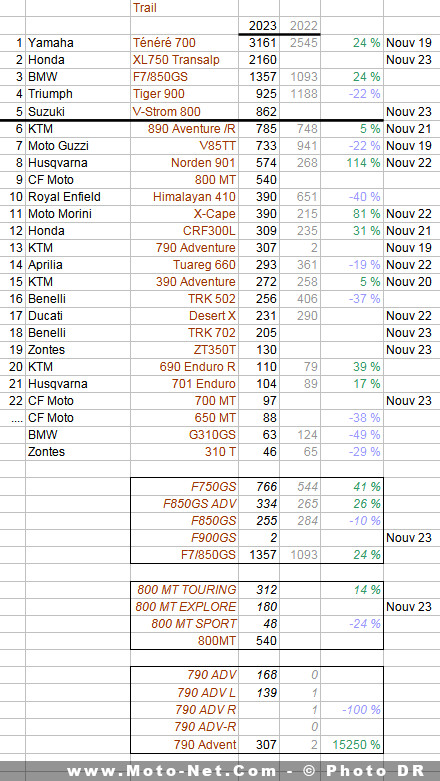Select the 15250 % percentage cell
The width and height of the screenshot is (440, 781).
coord(352,745)
